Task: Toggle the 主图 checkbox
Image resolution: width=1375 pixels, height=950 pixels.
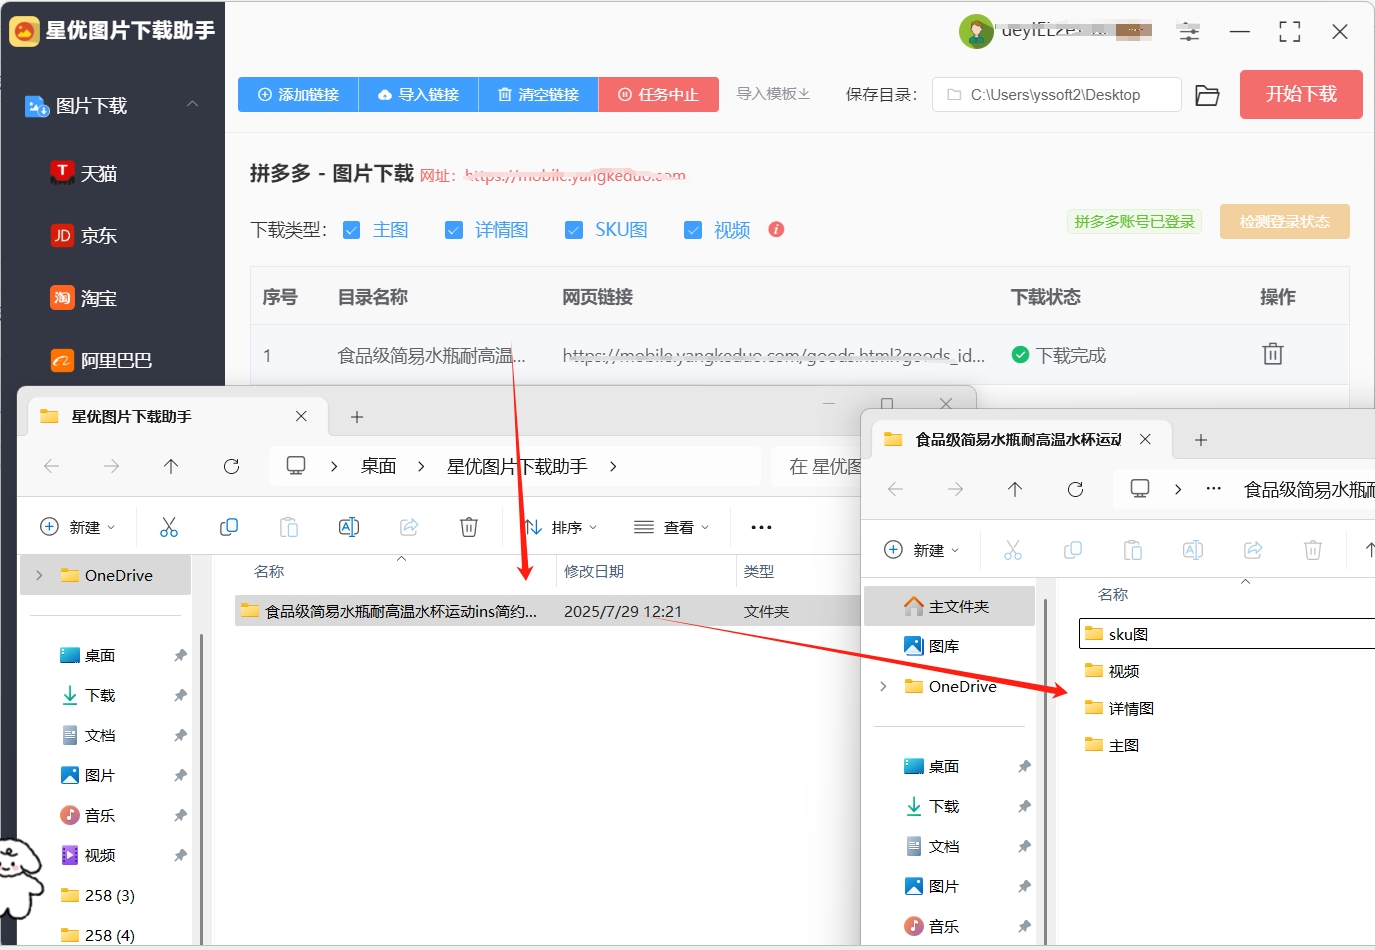Action: pos(352,230)
